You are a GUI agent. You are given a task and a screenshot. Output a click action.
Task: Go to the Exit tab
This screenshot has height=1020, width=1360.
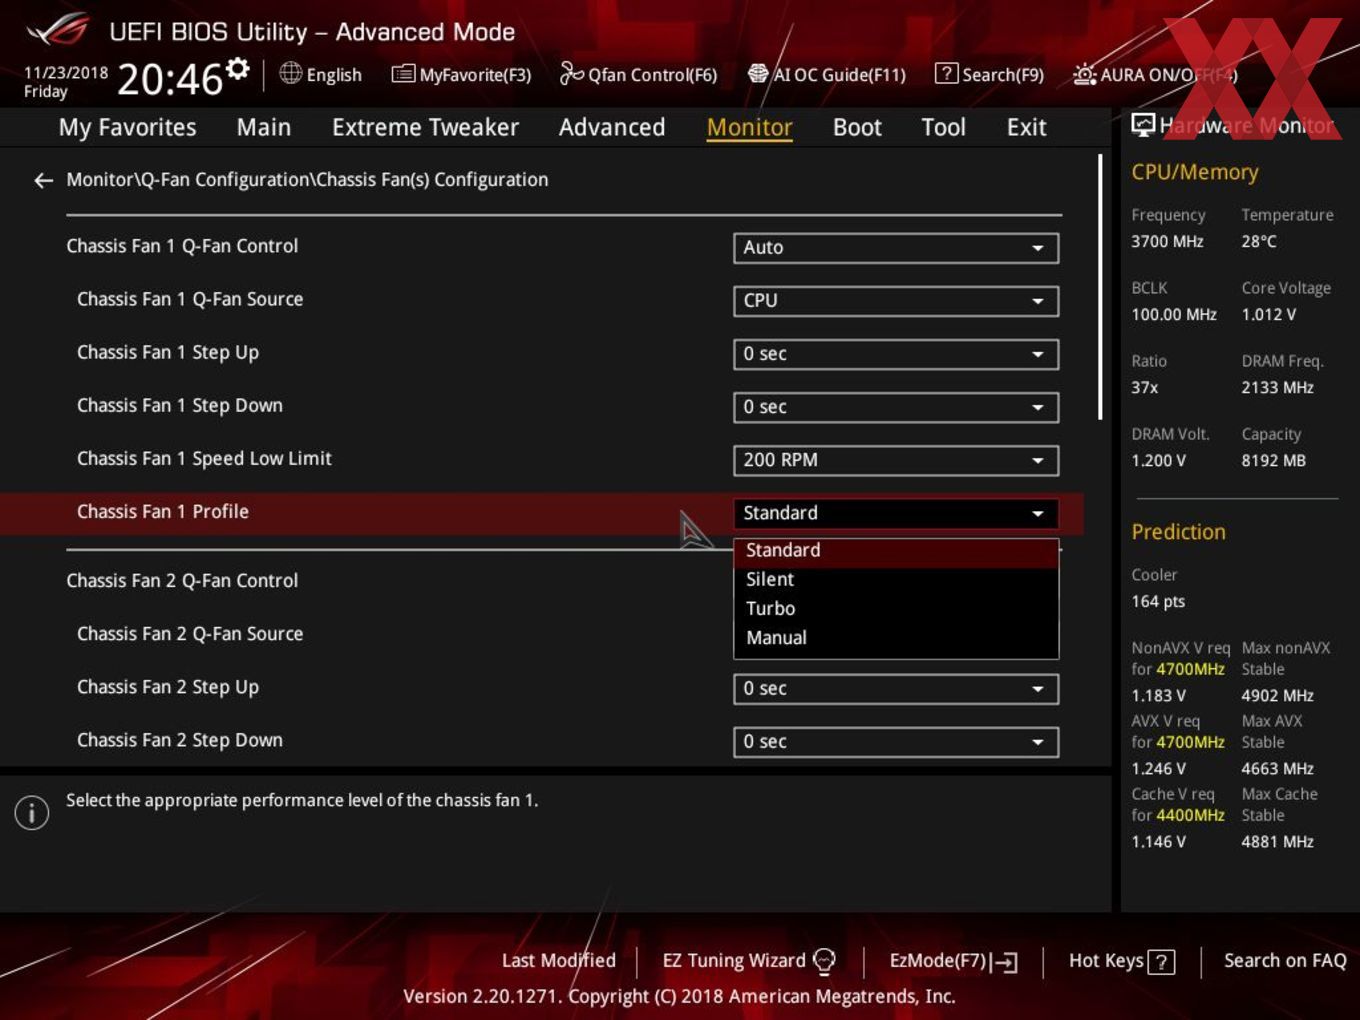tap(1026, 127)
